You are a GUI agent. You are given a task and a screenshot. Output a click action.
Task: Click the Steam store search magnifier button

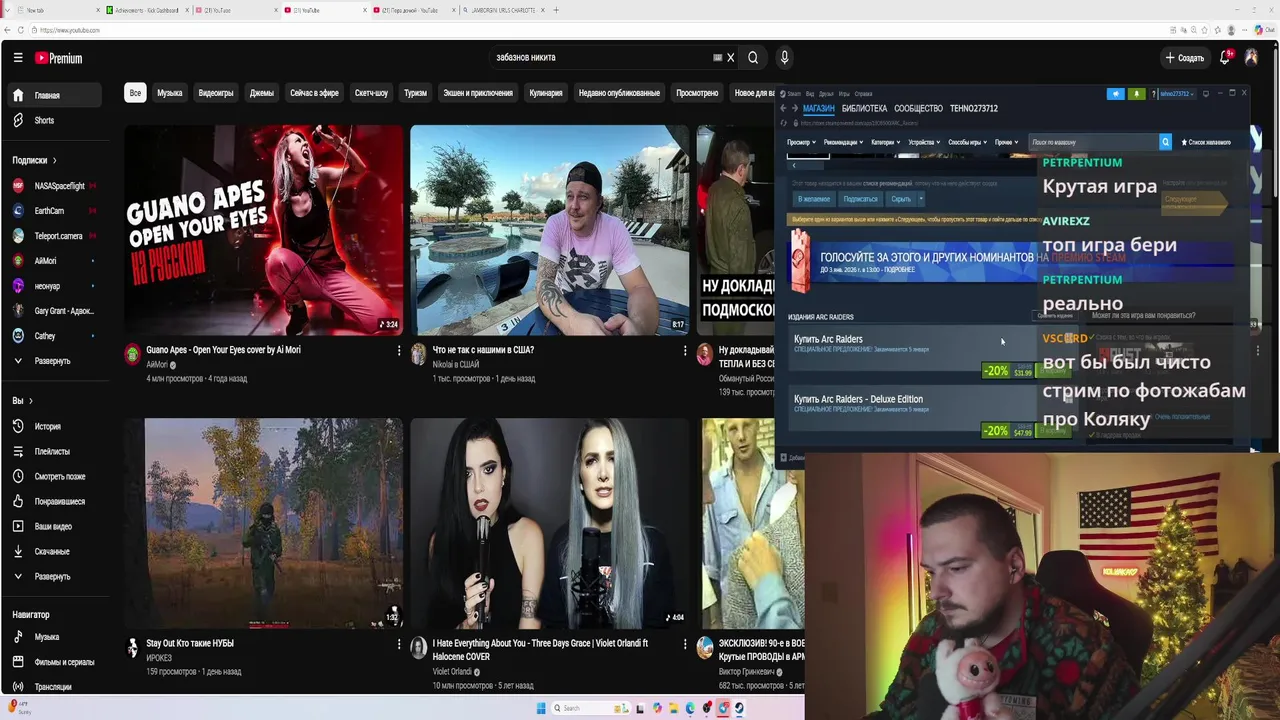pyautogui.click(x=1165, y=142)
